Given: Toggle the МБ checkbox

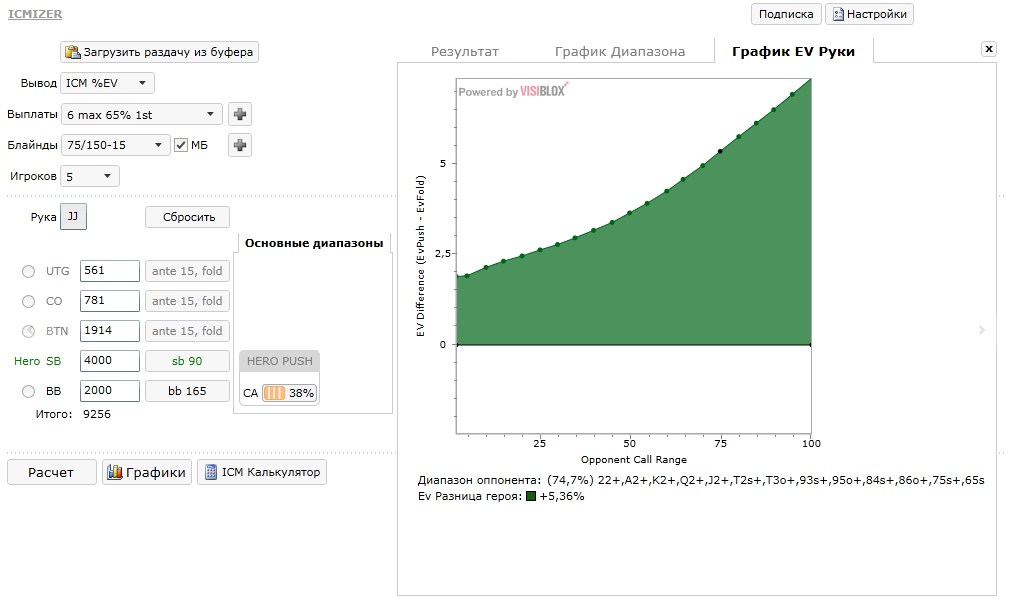Looking at the screenshot, I should click(181, 145).
